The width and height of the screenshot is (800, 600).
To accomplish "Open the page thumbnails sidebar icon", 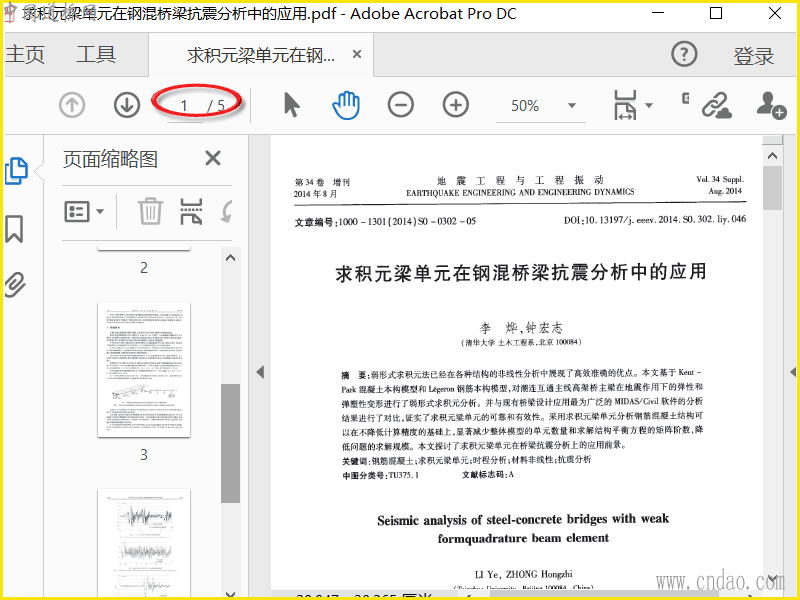I will [16, 170].
